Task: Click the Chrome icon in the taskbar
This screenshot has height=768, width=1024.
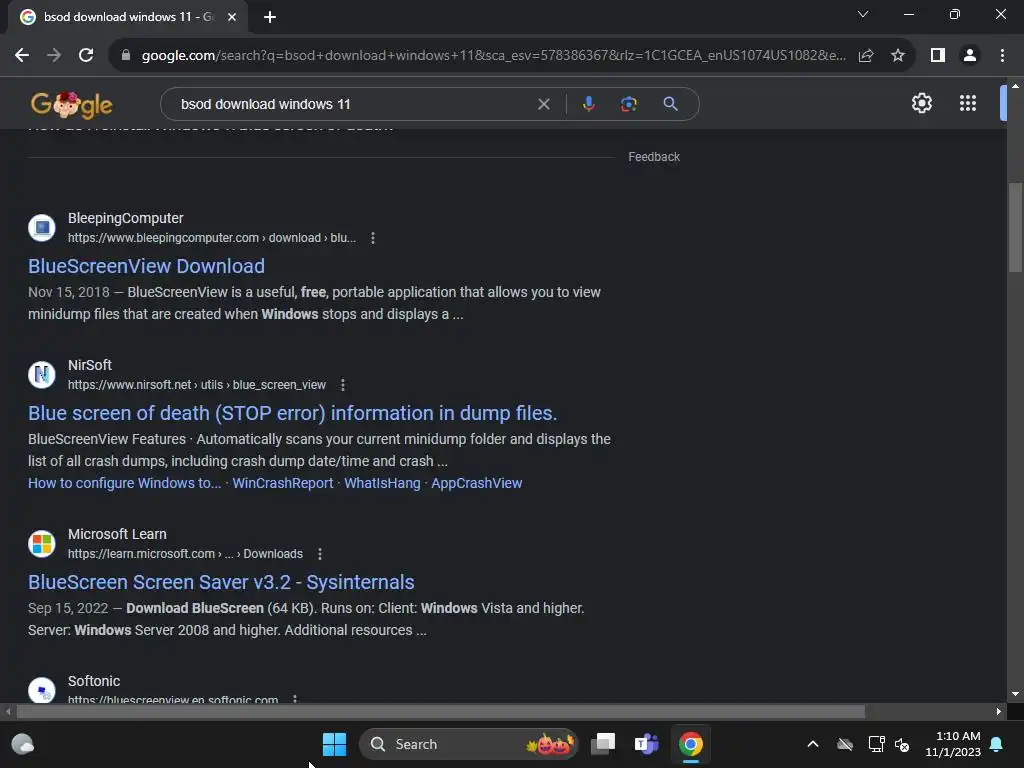Action: click(691, 744)
